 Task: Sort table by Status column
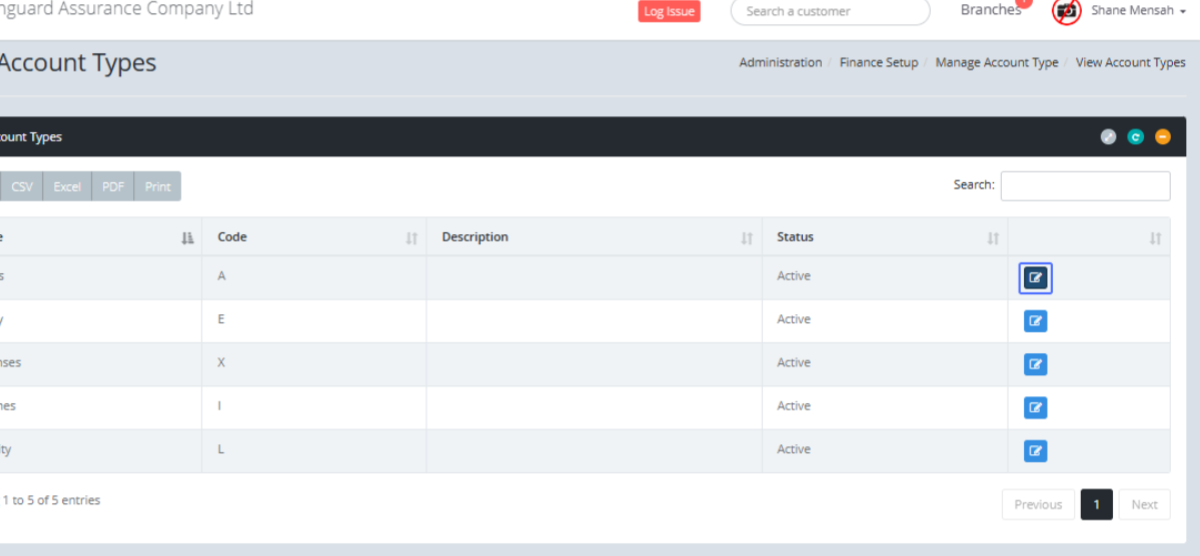885,237
